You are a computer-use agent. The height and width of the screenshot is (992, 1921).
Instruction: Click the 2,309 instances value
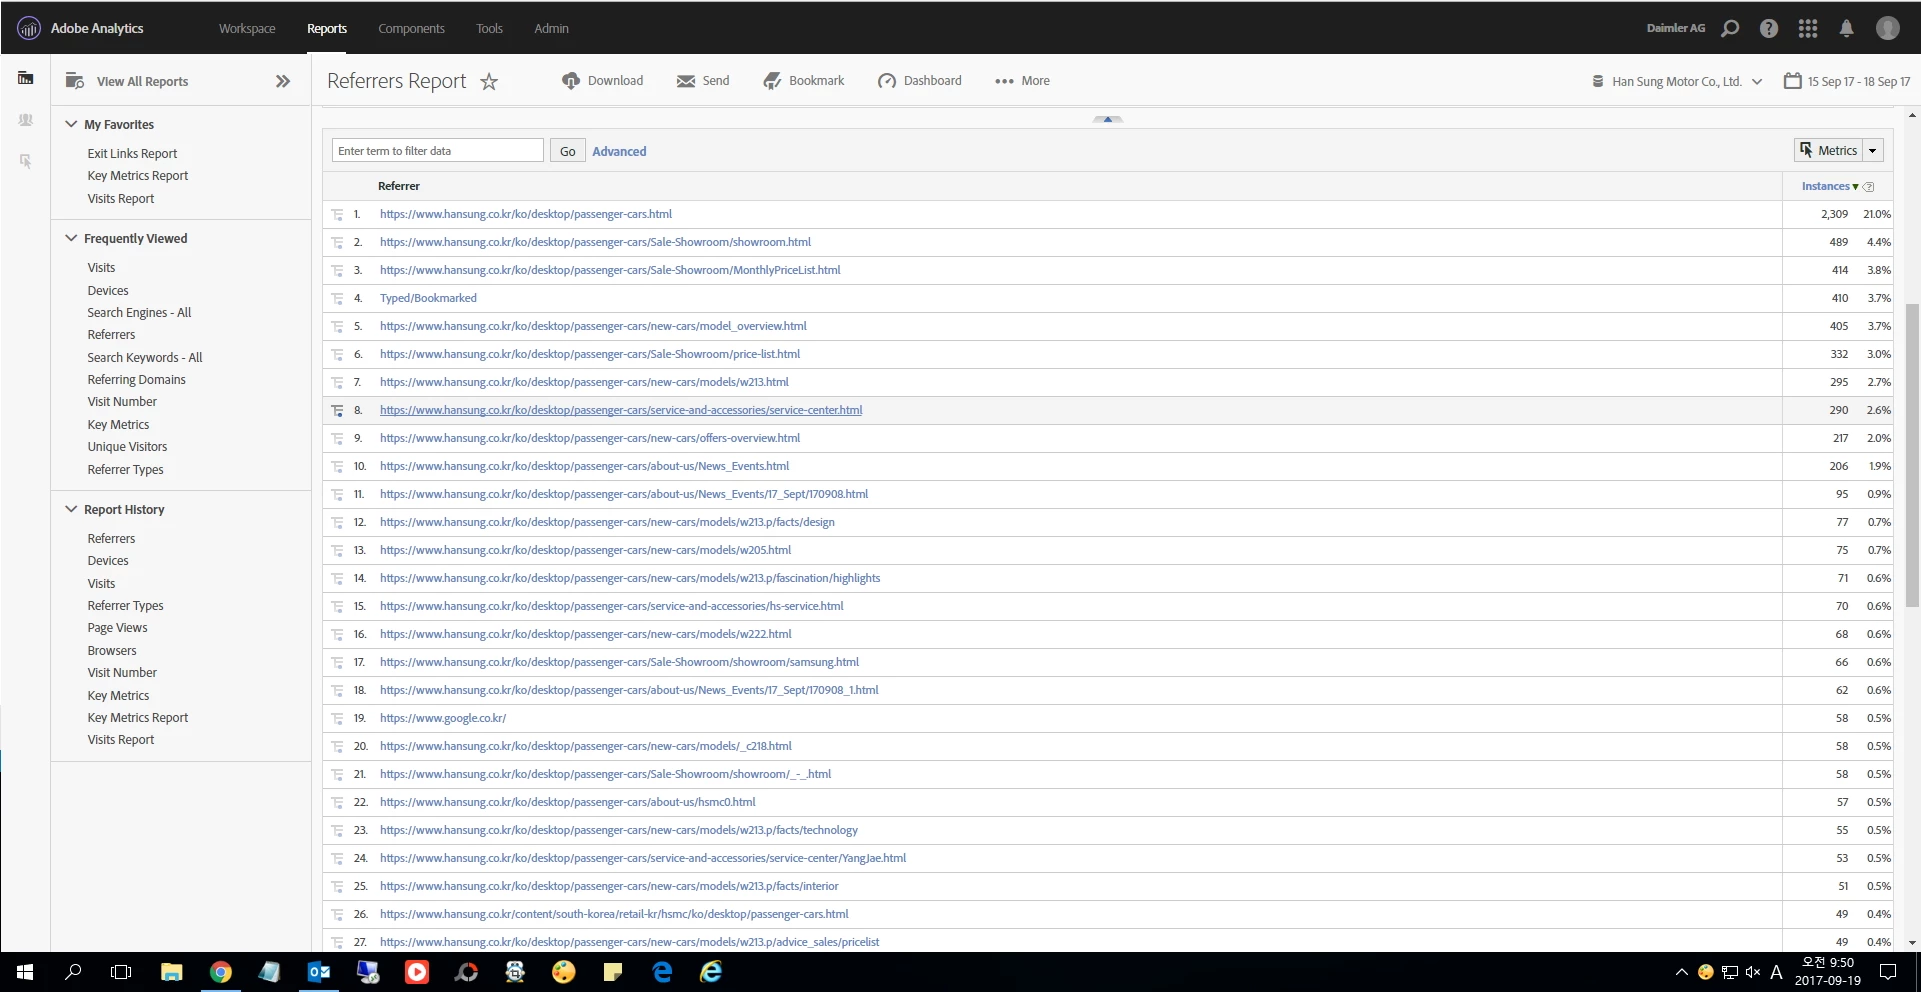pyautogui.click(x=1834, y=214)
